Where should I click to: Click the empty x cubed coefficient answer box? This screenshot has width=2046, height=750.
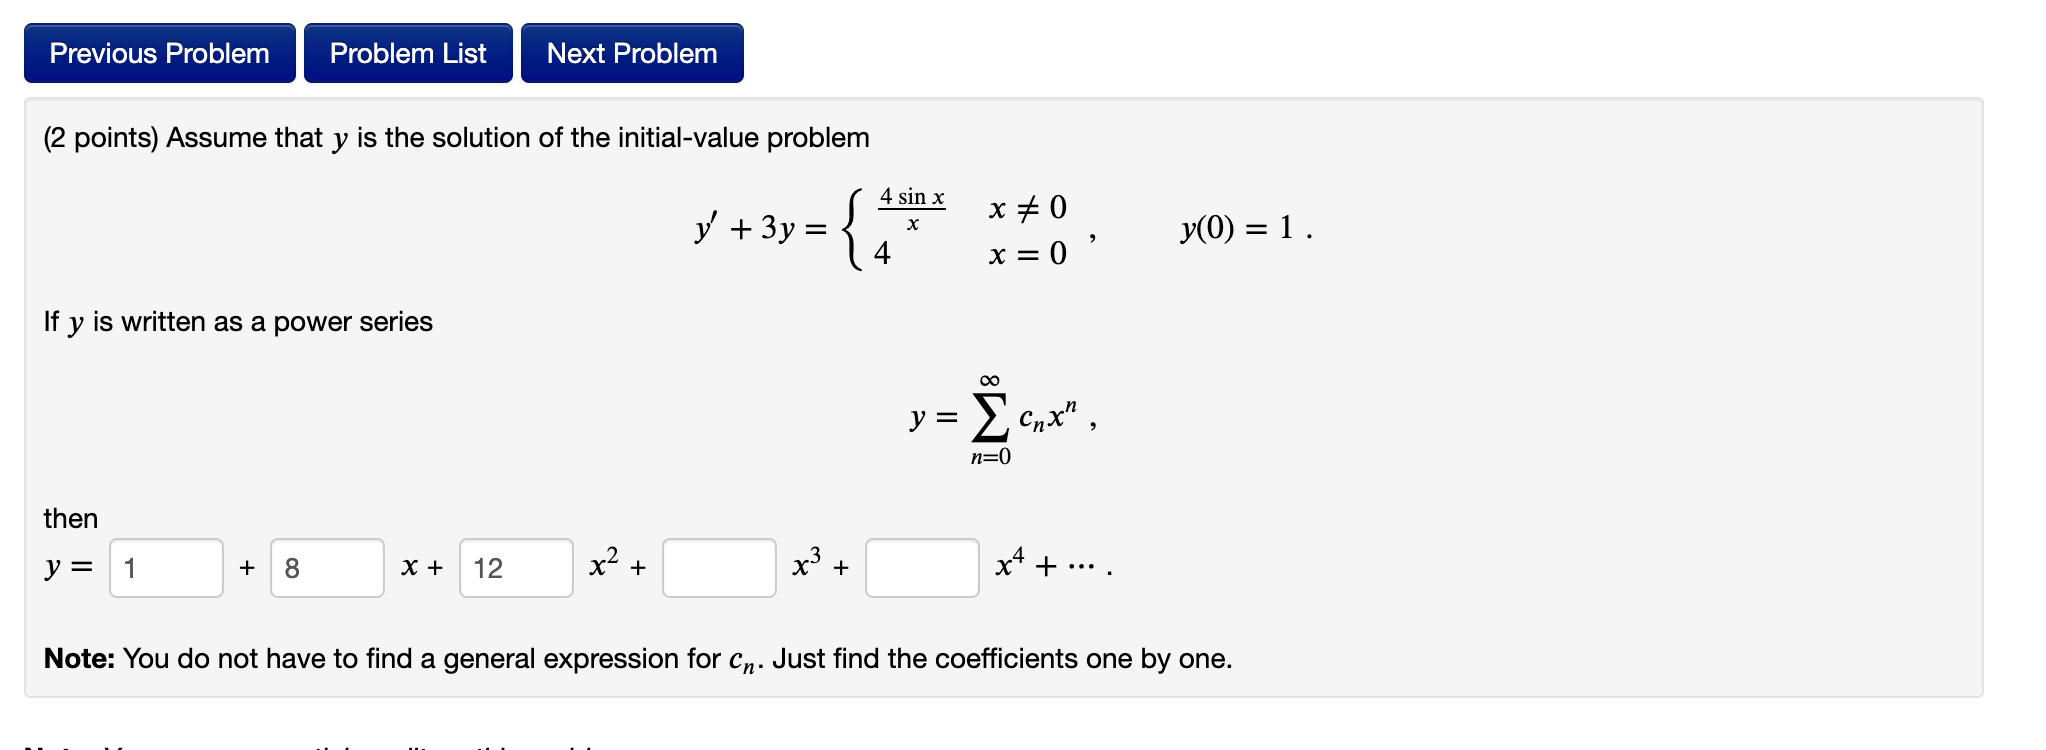coord(720,567)
